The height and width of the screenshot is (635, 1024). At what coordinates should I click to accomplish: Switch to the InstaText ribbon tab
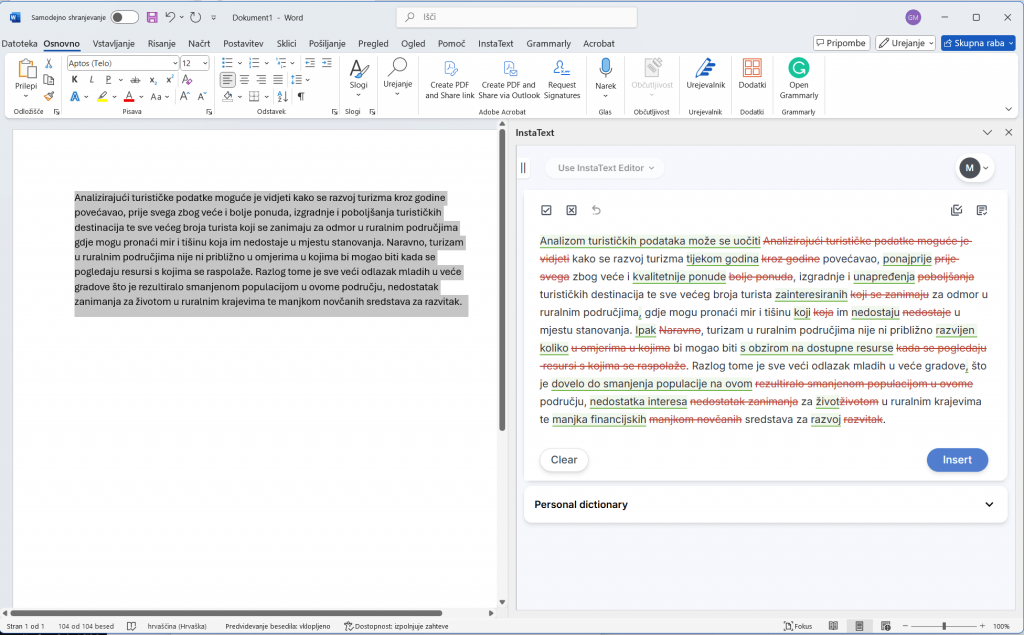tap(495, 44)
